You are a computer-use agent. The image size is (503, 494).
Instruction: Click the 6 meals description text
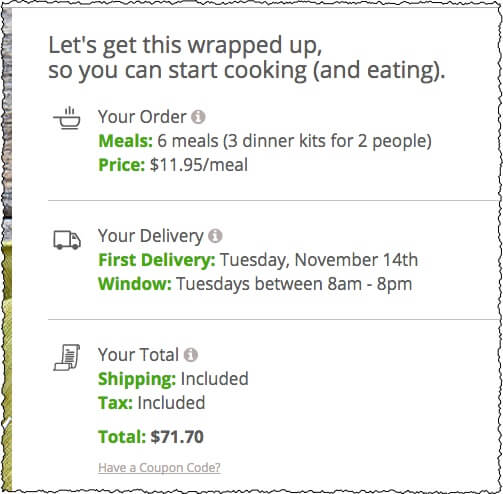pos(294,141)
